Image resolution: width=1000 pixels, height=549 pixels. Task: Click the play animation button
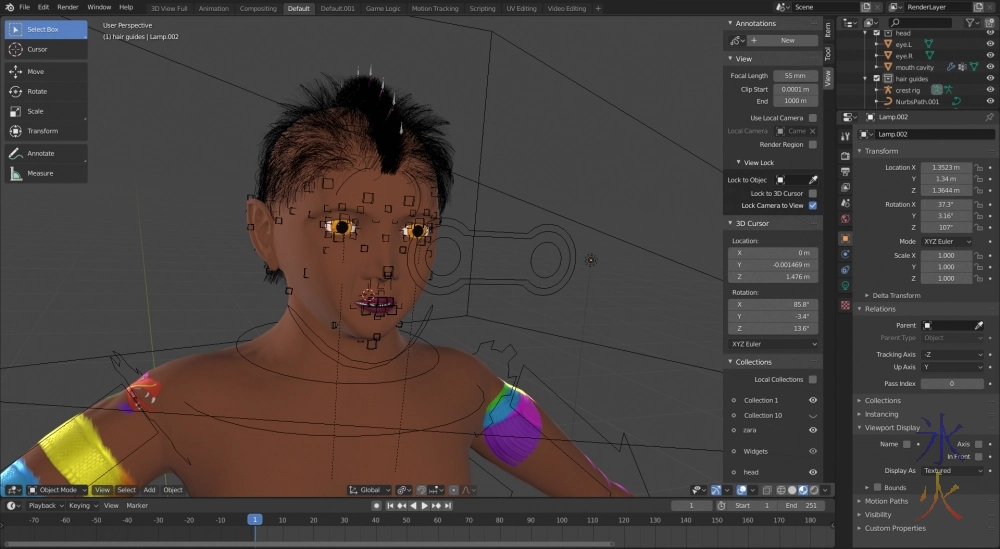(x=424, y=506)
